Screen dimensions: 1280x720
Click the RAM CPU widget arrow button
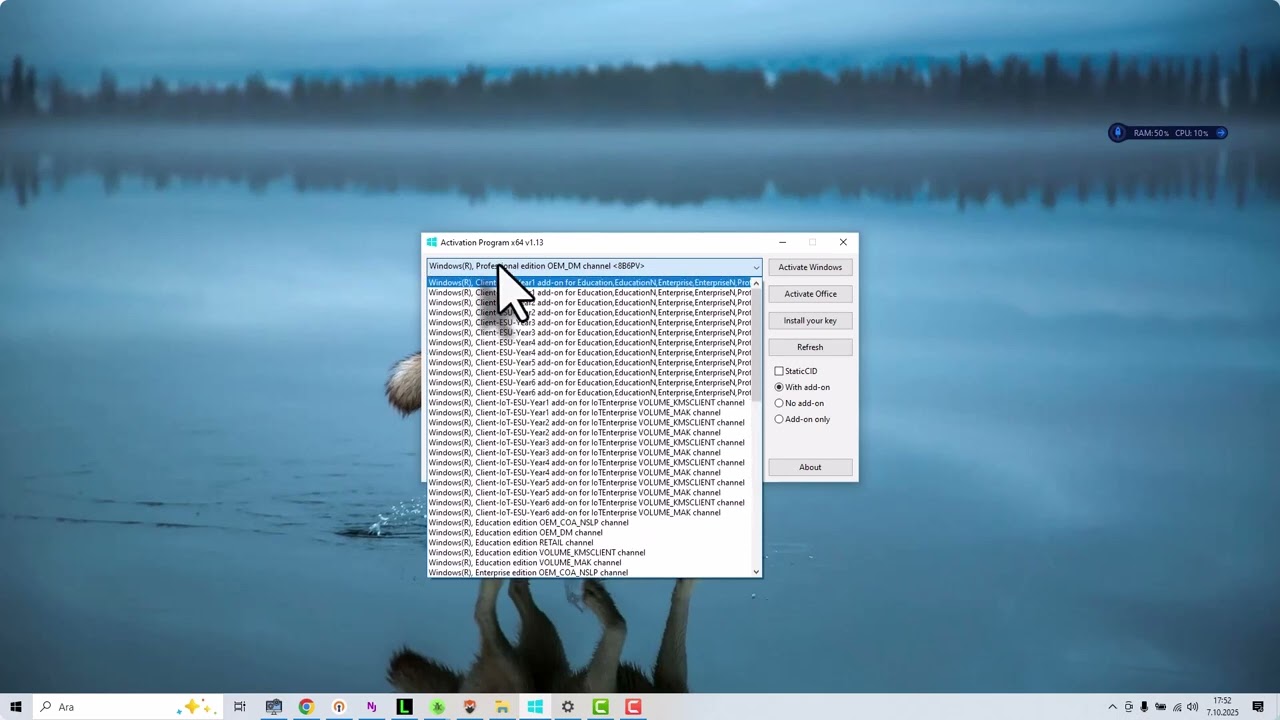1220,133
